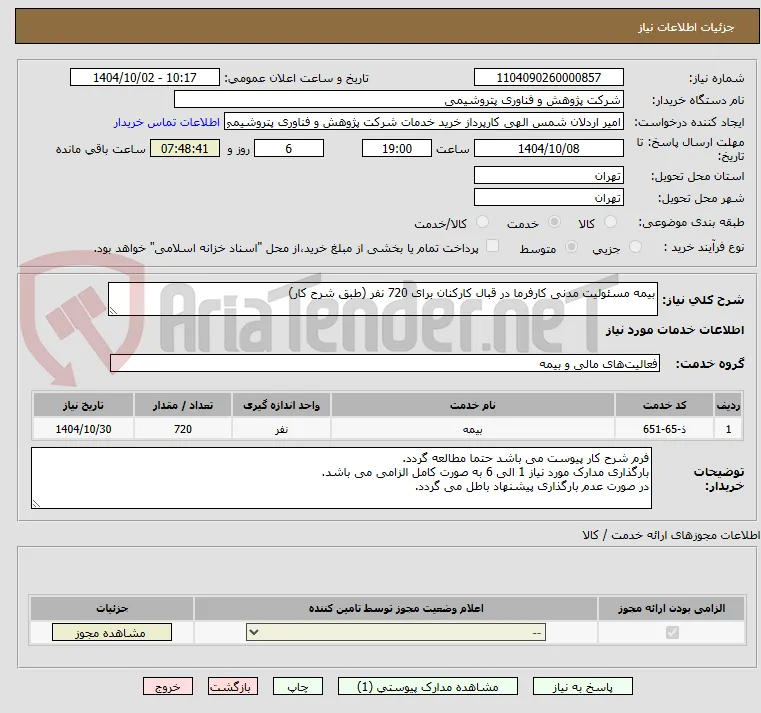Click the خروج exit button
The image size is (761, 713).
coord(168,687)
